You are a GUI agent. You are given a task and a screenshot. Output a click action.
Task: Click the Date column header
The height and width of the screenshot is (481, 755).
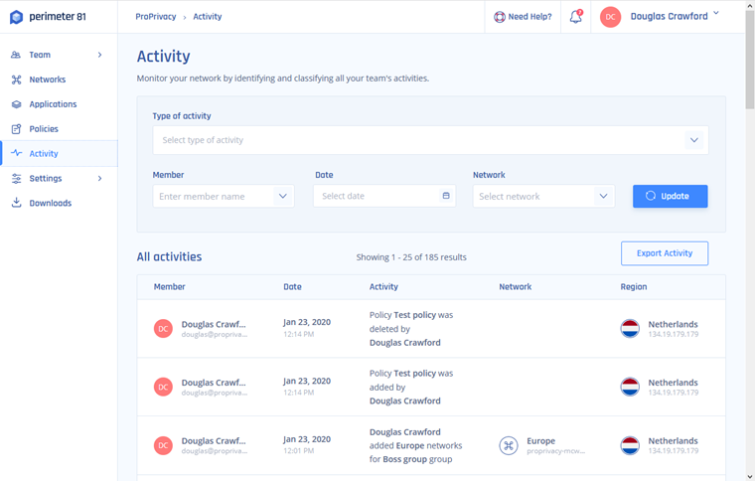(292, 286)
